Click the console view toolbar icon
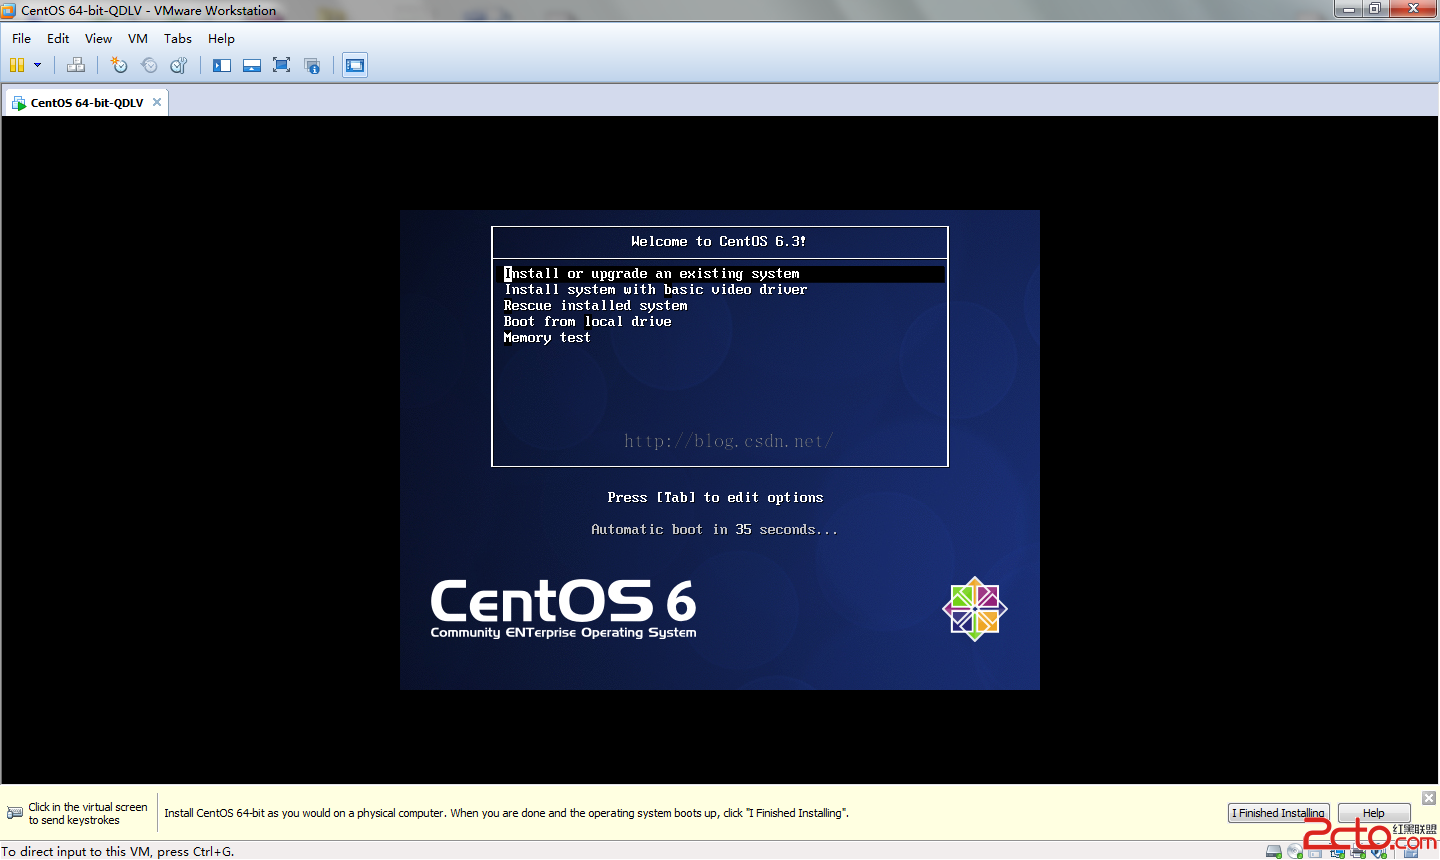1440x860 pixels. (355, 65)
